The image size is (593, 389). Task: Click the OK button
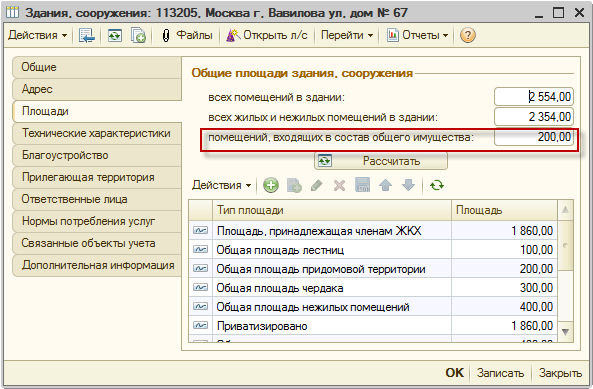point(455,373)
